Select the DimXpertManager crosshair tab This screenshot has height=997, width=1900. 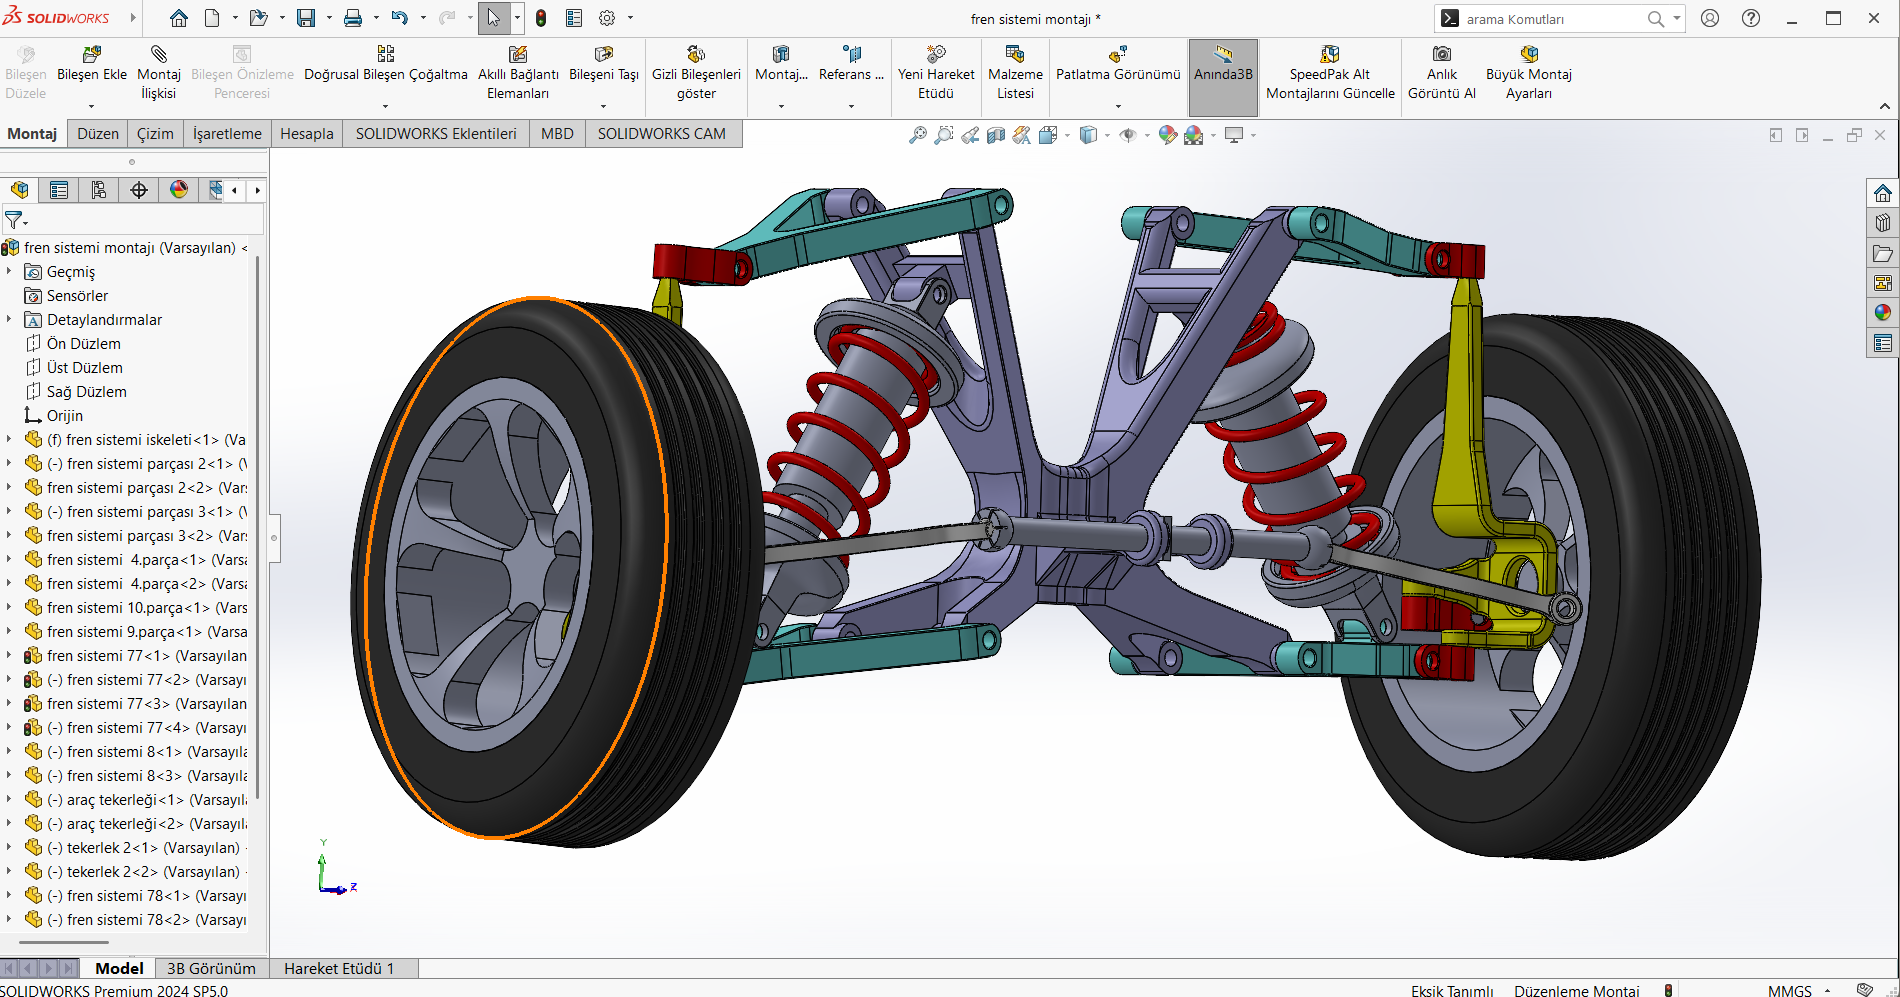coord(139,190)
